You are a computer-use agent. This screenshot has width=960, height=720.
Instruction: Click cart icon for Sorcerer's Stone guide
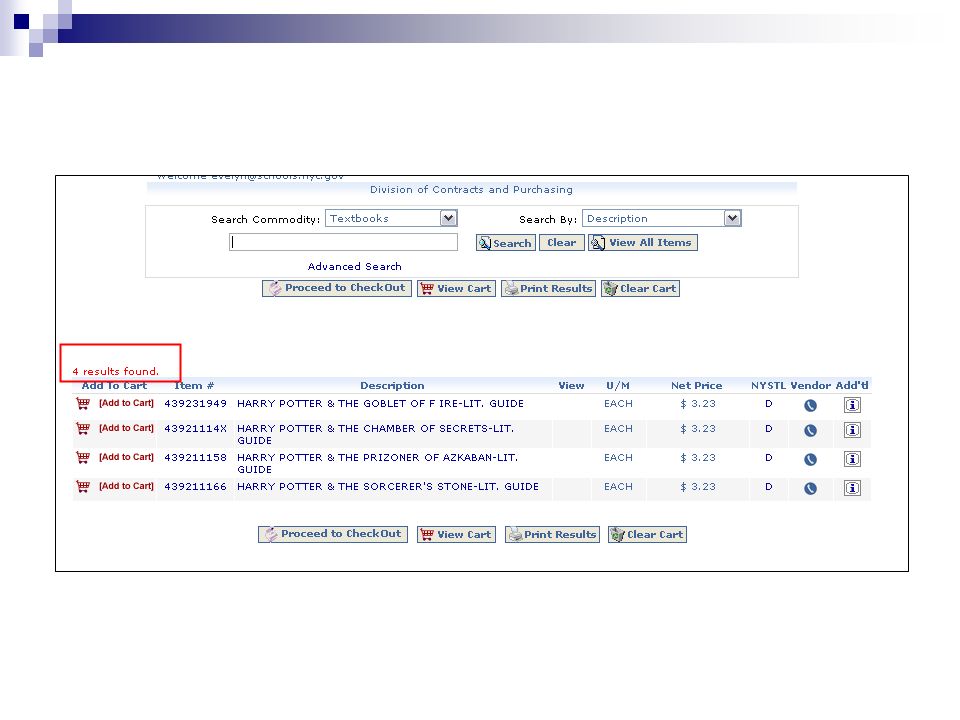(x=83, y=487)
